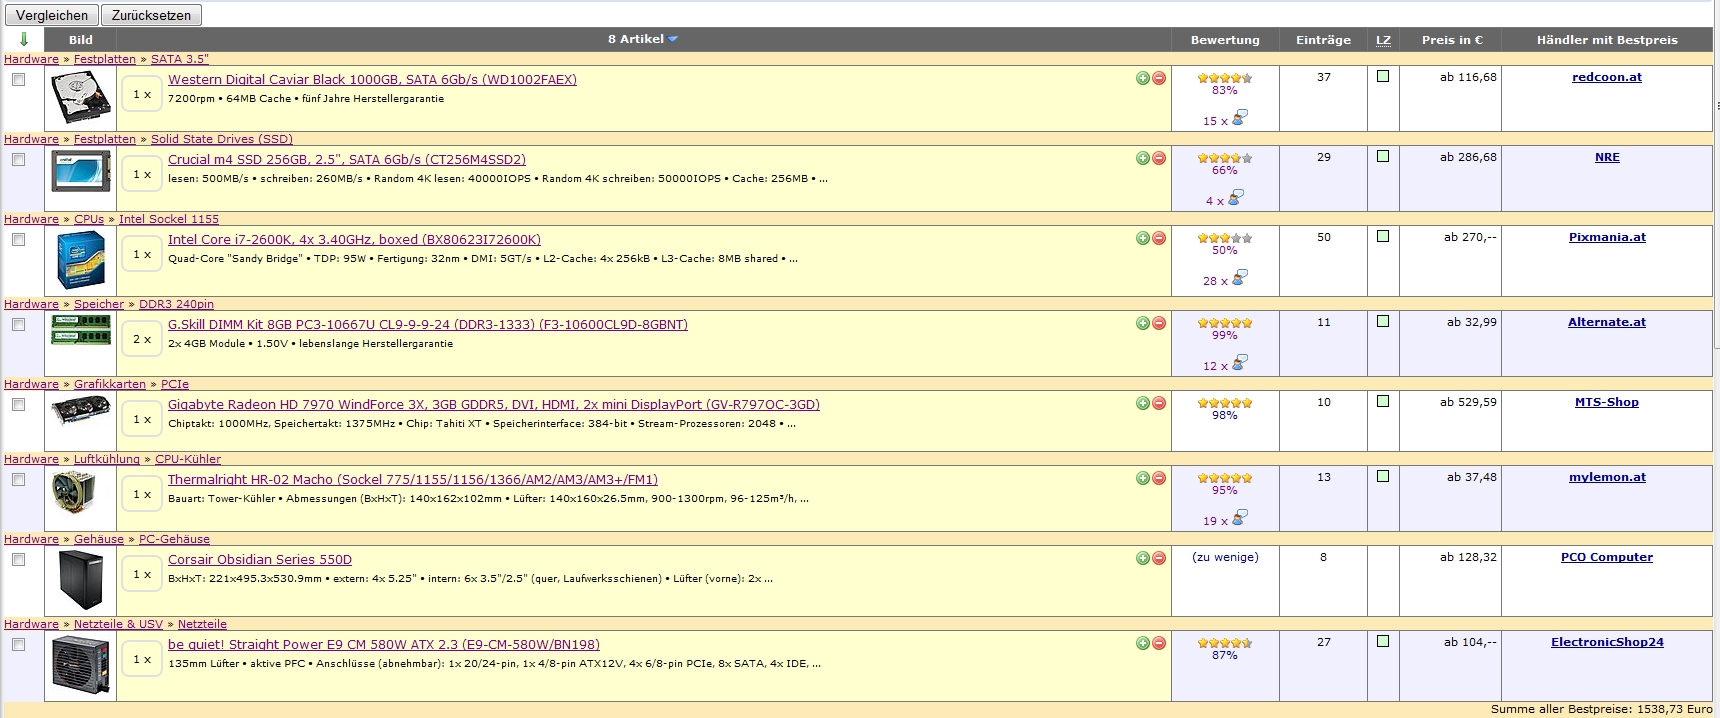Viewport: 1720px width, 718px height.
Task: Open Corsair Obsidian Series 550D product link
Action: (260, 559)
